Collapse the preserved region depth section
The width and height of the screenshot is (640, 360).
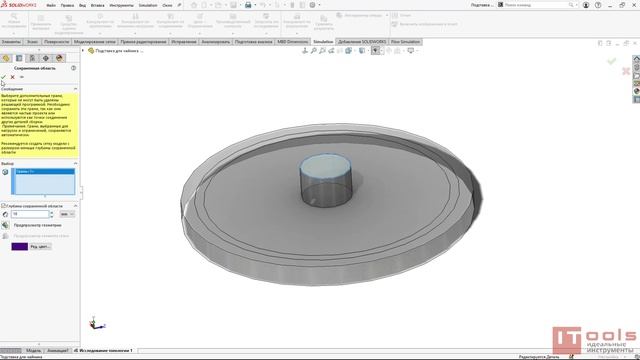coord(75,206)
